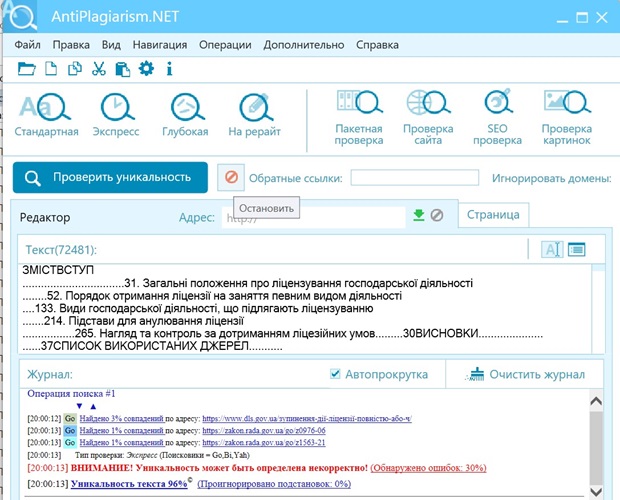Click the scissors cut icon
This screenshot has height=500, width=620.
tap(98, 69)
